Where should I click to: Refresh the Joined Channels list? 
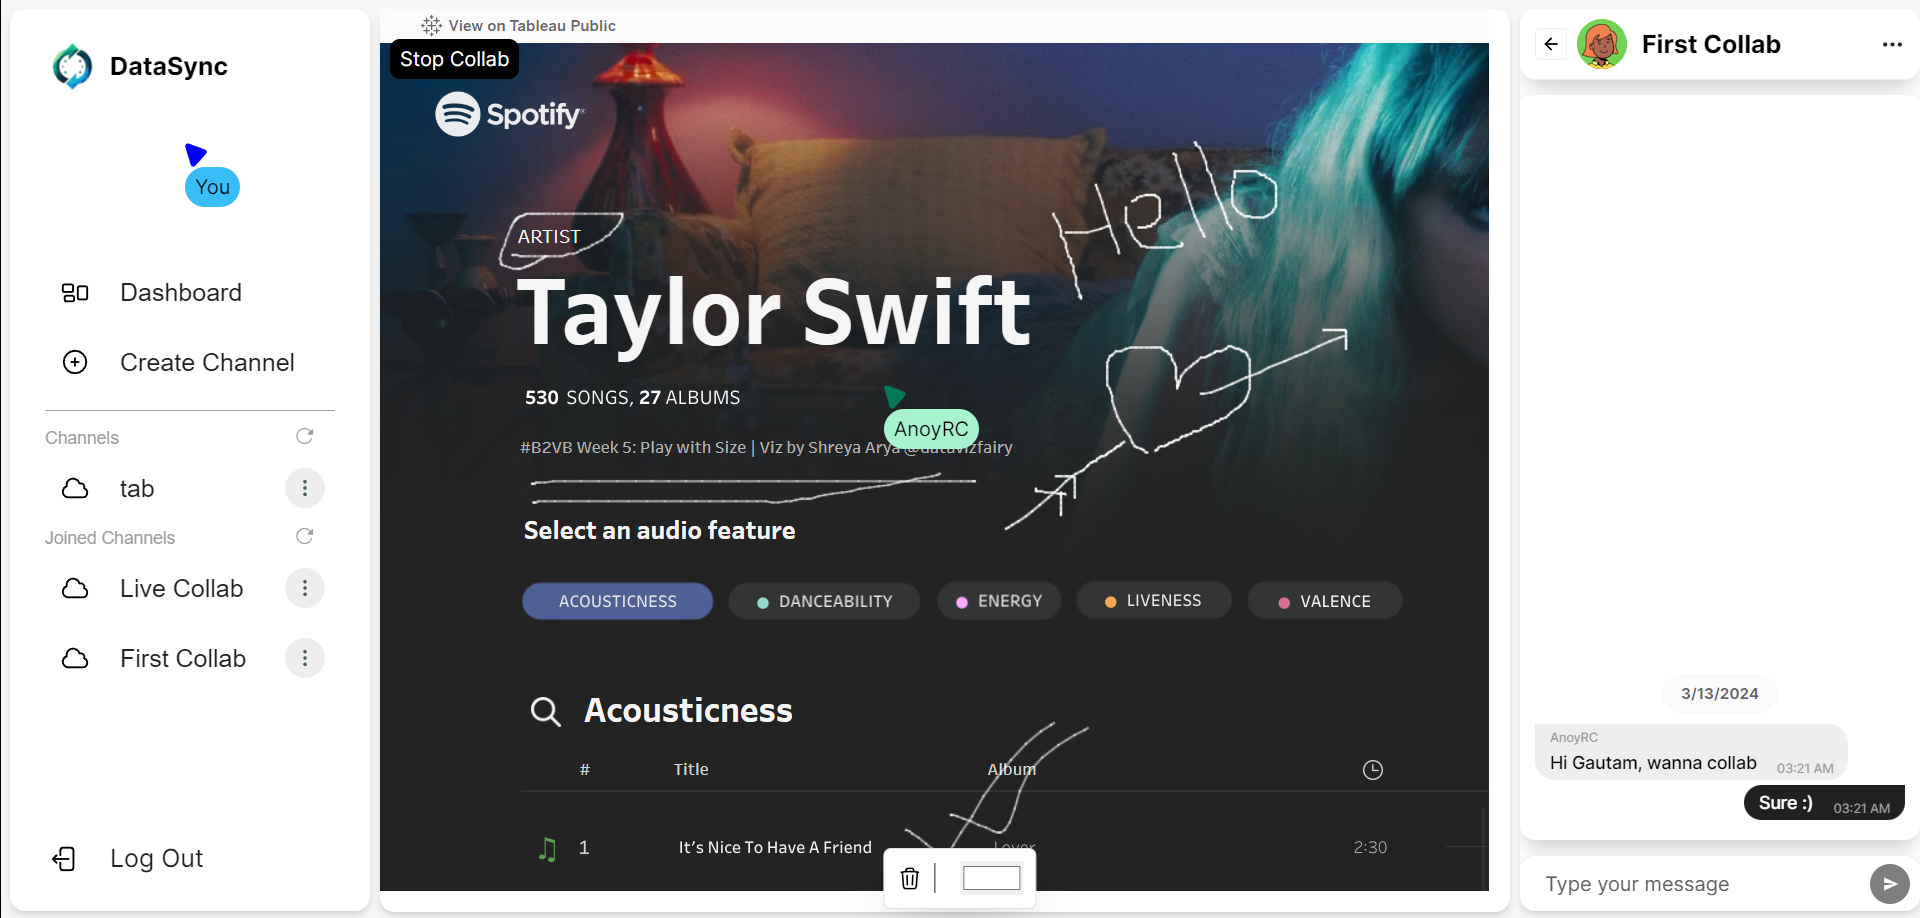point(305,537)
